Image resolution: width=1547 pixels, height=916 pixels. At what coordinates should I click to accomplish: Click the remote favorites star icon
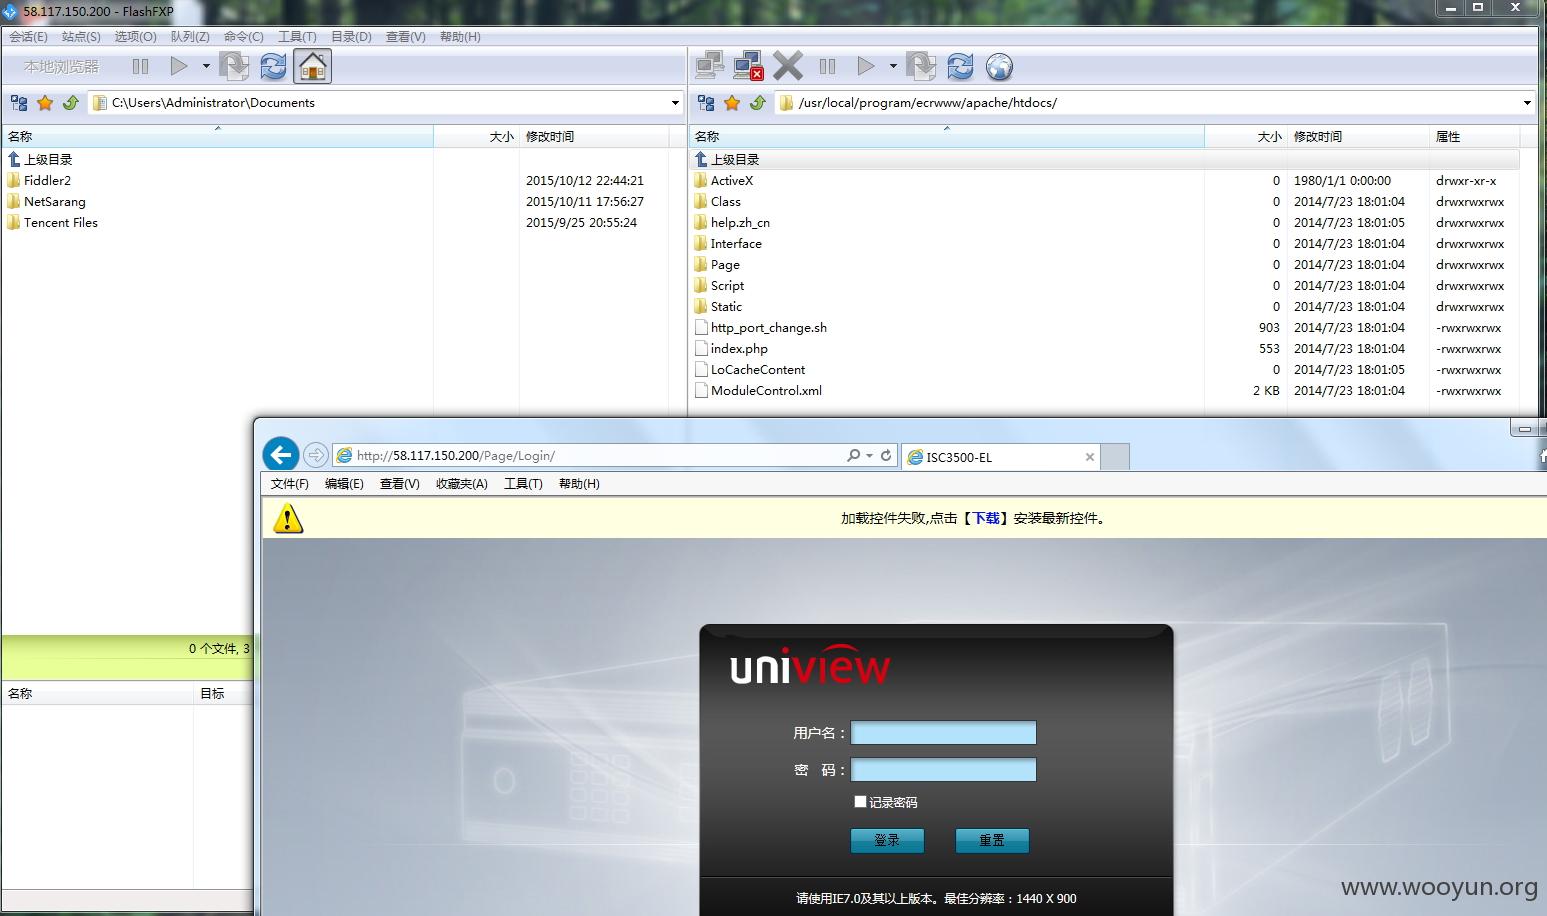tap(732, 102)
